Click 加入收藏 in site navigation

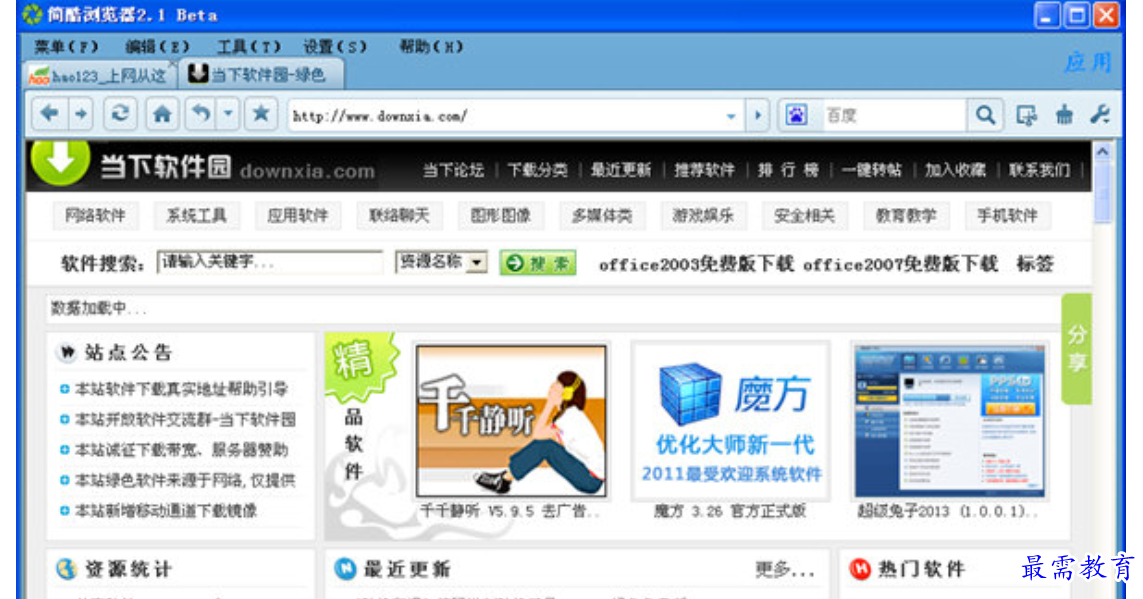pyautogui.click(x=956, y=171)
